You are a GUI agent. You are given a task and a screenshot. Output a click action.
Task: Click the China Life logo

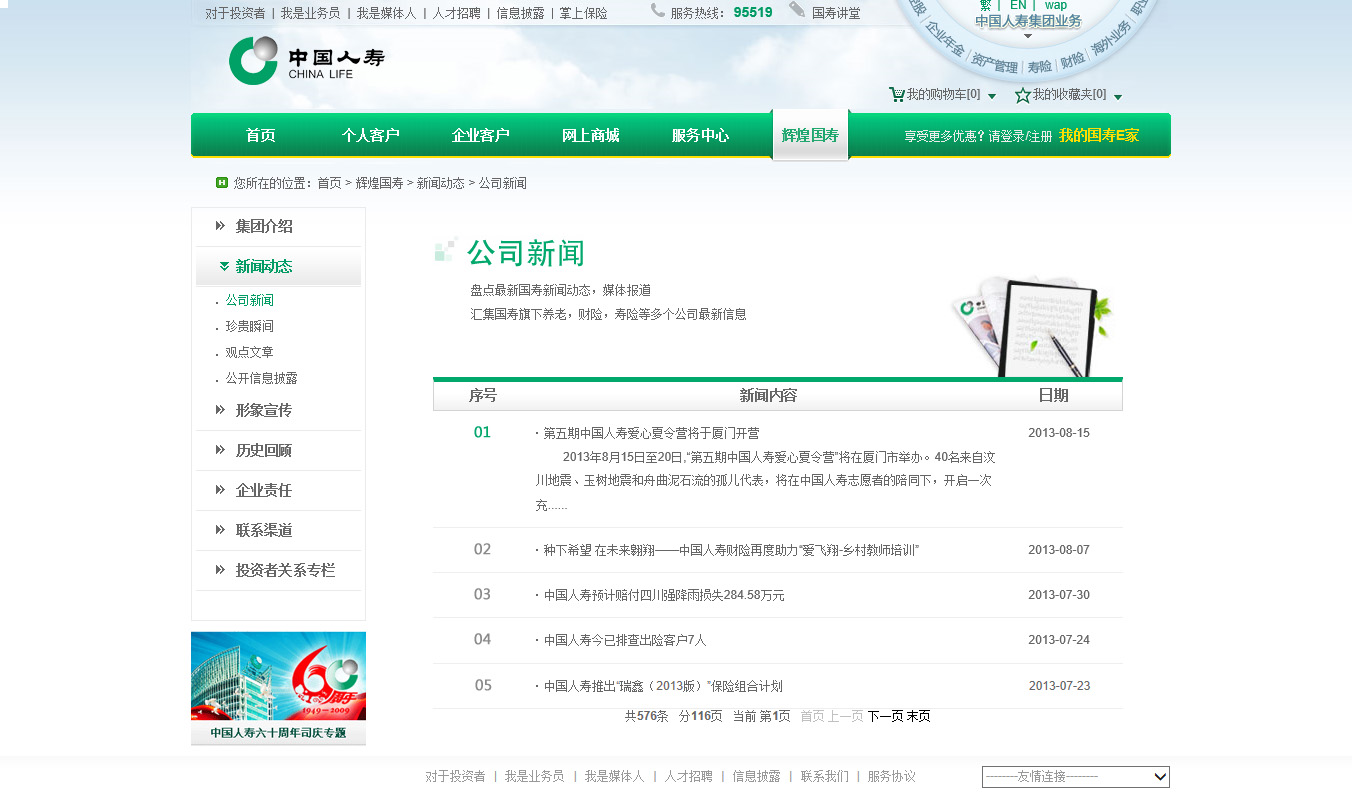[306, 61]
